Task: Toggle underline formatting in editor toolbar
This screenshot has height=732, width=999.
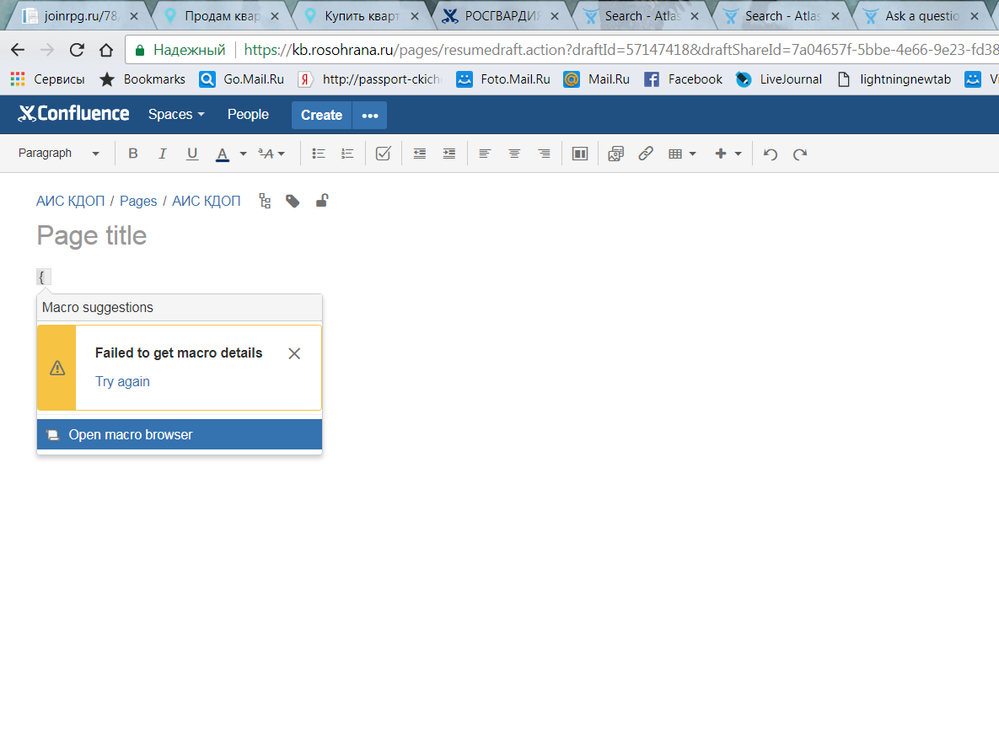Action: [192, 154]
